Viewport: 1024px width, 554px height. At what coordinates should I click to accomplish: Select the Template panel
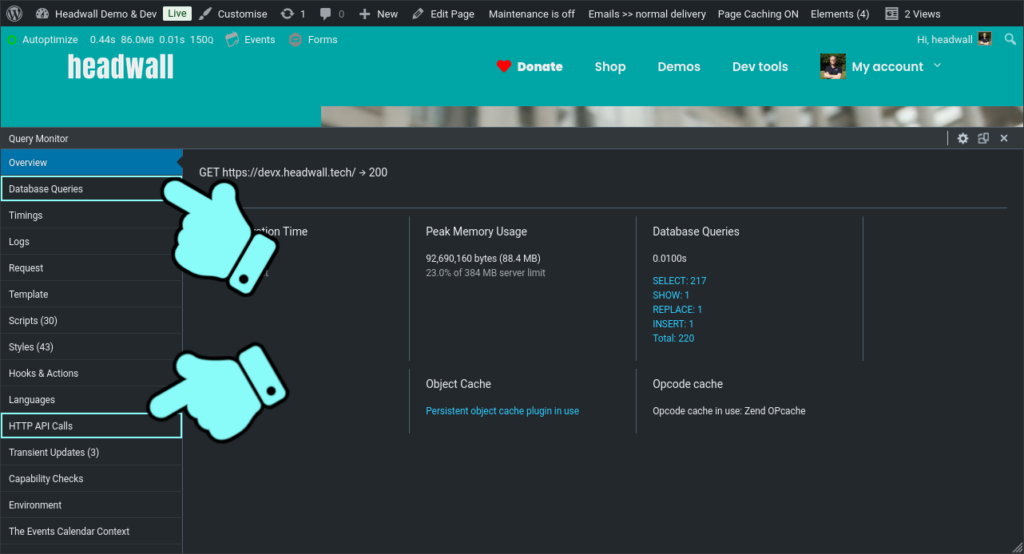click(x=91, y=294)
